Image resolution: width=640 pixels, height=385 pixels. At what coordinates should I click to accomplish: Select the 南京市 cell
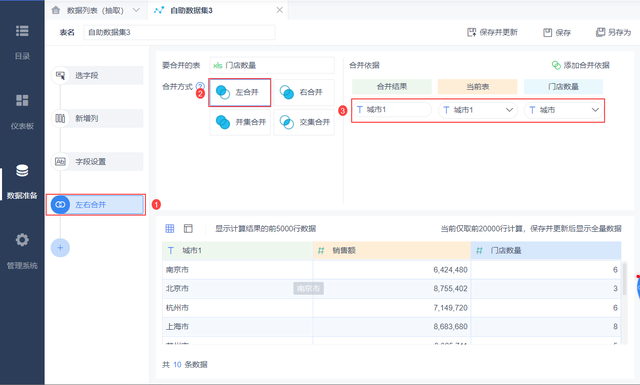(238, 270)
